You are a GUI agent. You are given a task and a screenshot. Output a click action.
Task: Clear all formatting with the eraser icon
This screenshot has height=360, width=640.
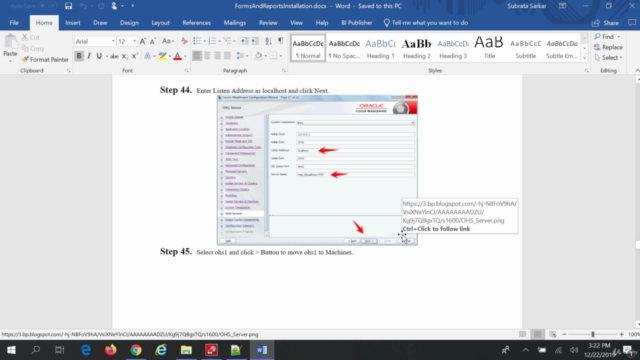click(184, 41)
